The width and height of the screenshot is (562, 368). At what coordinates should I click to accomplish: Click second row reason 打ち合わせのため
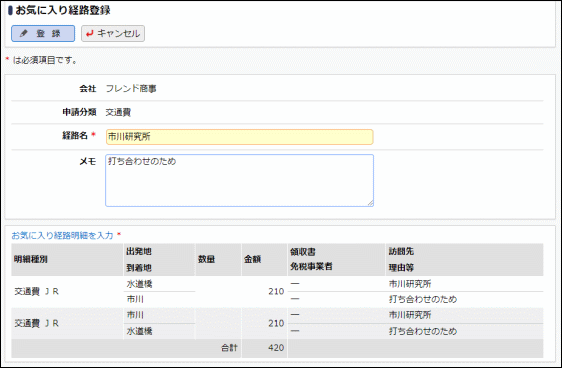[423, 331]
